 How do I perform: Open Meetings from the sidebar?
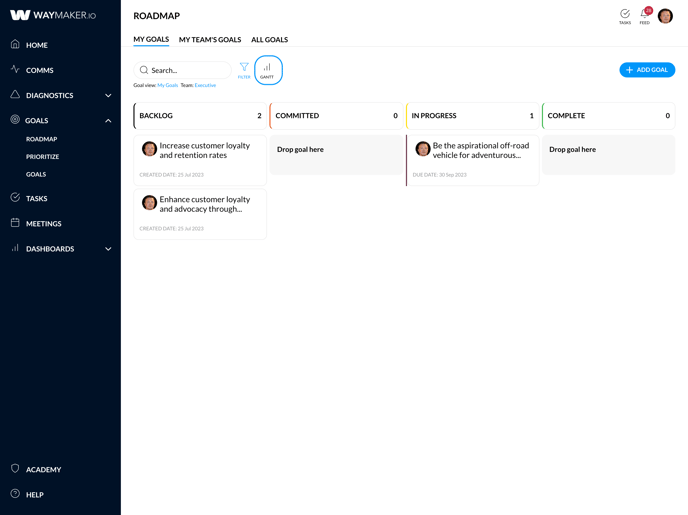point(43,224)
